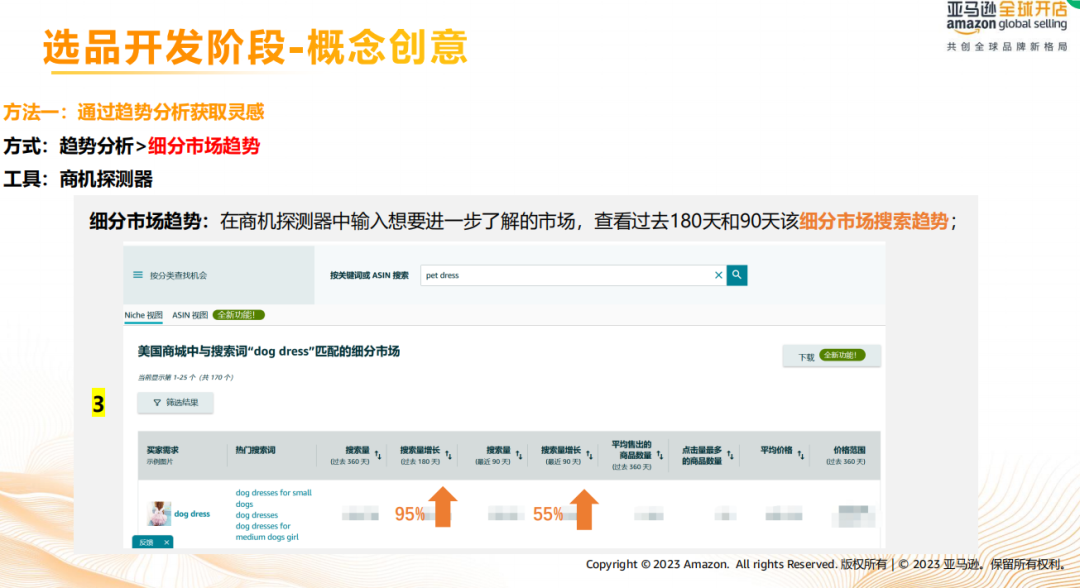
Task: Click the dog dress product thumbnail
Action: [159, 513]
